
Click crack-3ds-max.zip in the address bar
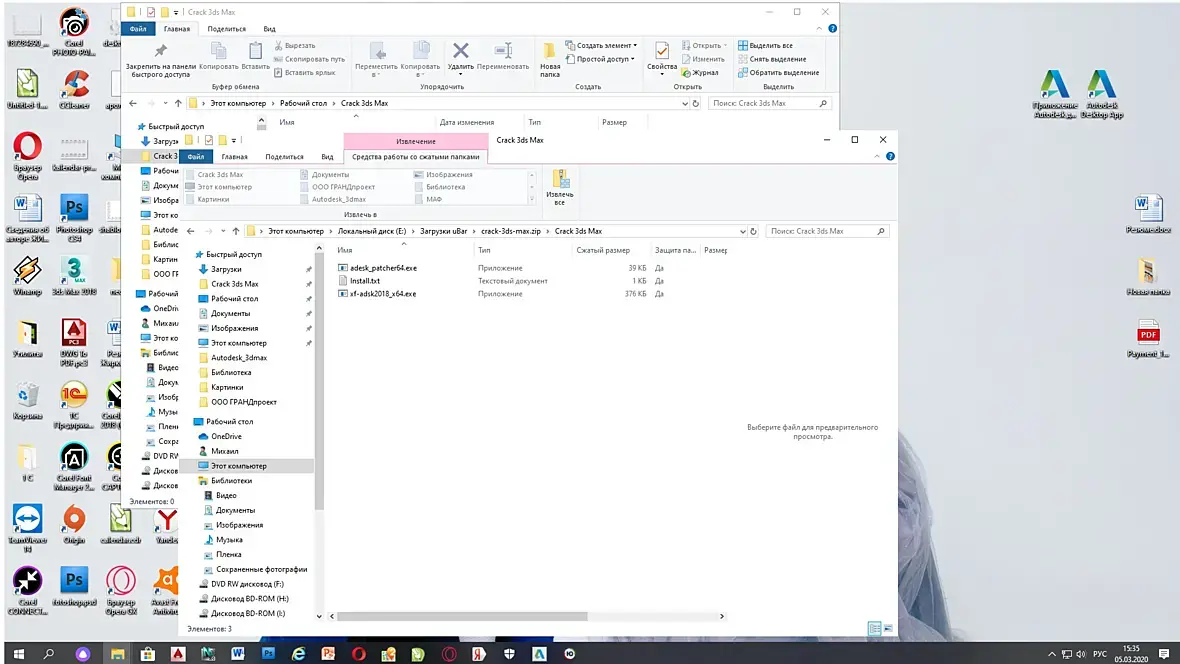tap(510, 231)
